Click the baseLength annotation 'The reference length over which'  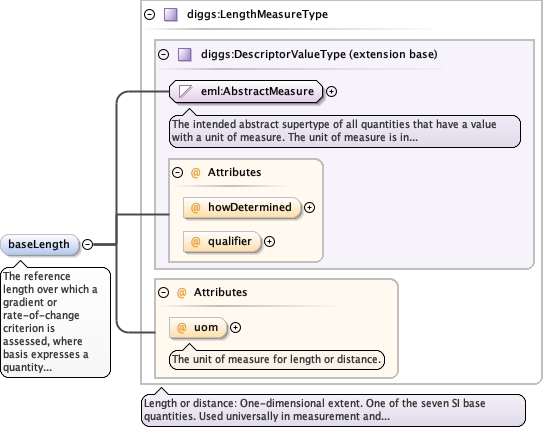[x=56, y=322]
